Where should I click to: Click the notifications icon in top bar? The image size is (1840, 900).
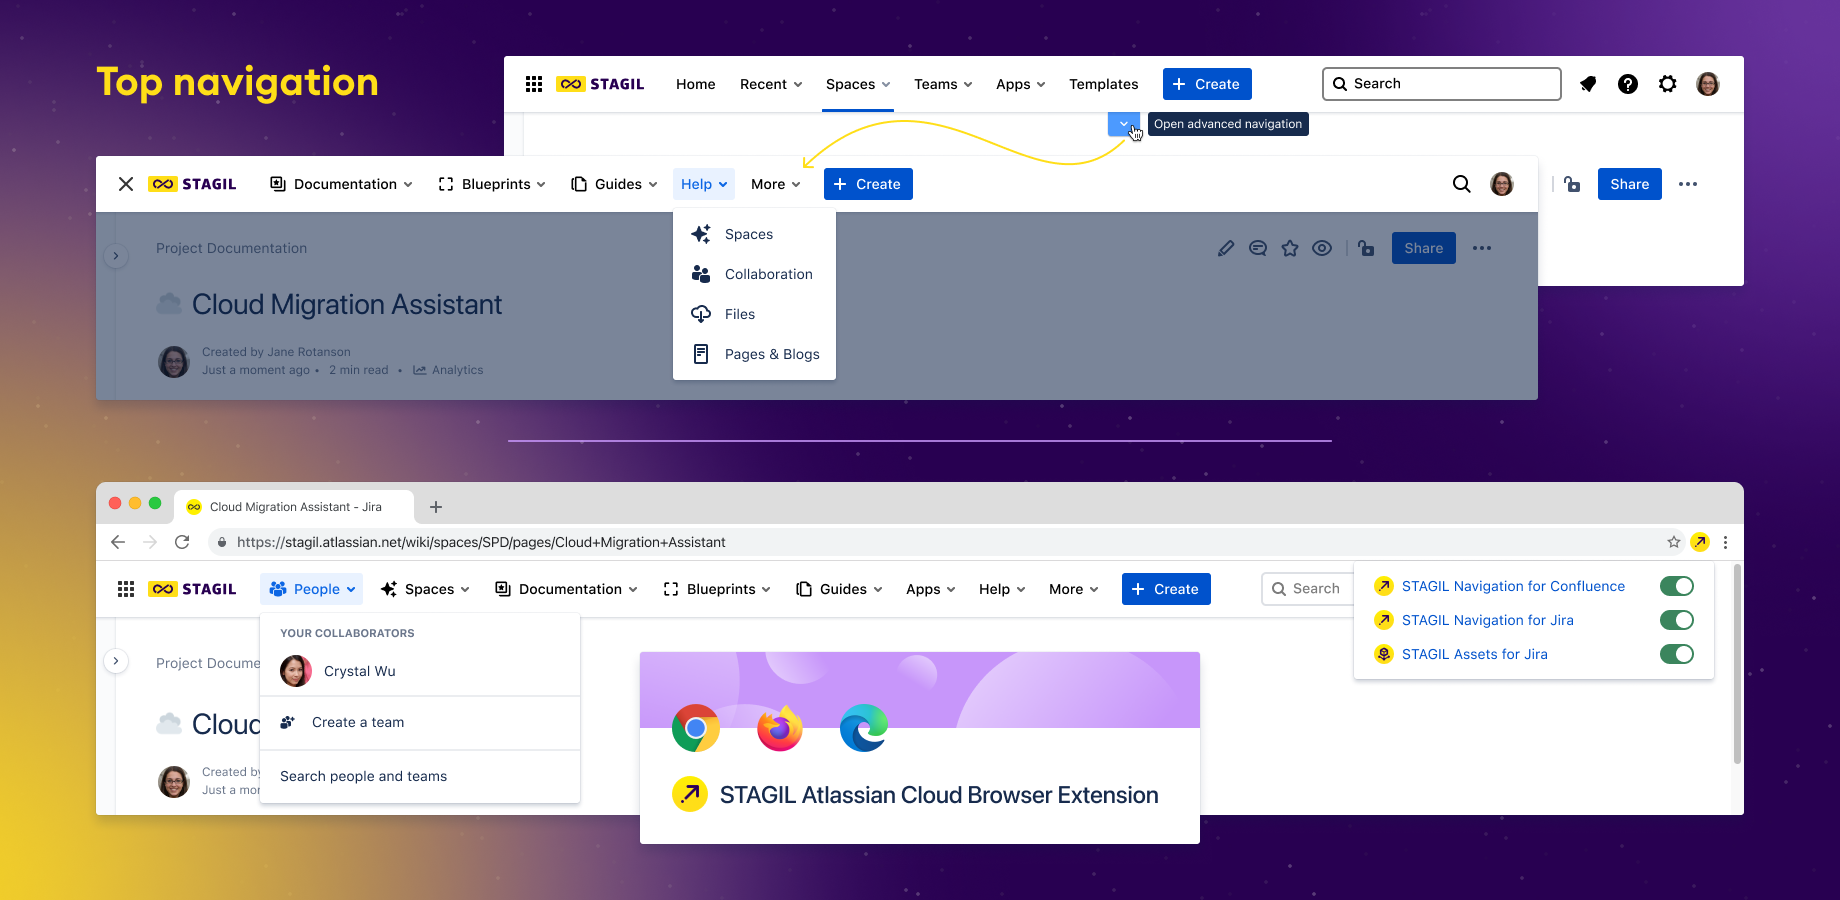click(1588, 84)
